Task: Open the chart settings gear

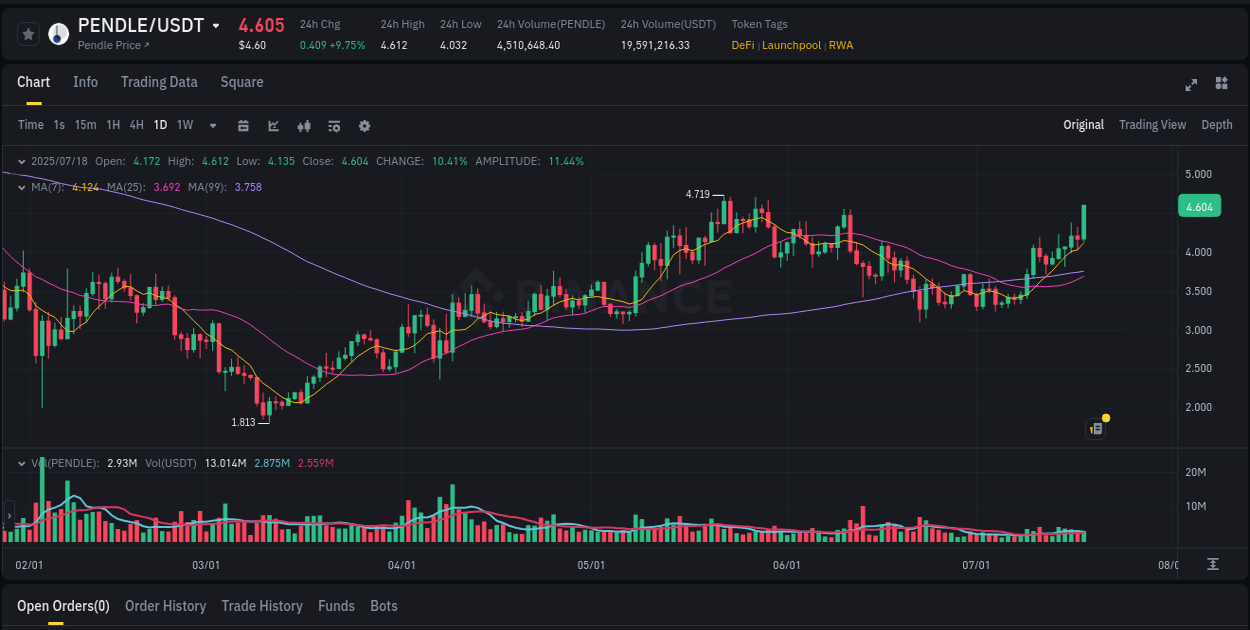Action: pos(364,126)
